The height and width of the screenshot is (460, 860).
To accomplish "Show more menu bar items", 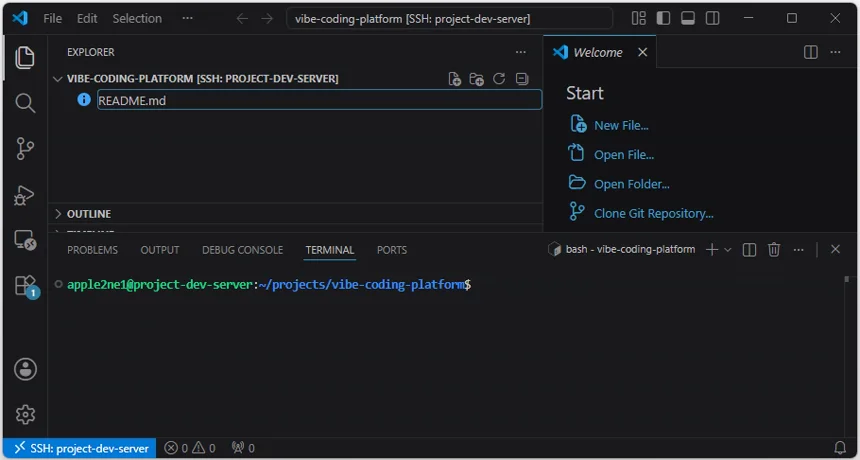I will tap(188, 19).
